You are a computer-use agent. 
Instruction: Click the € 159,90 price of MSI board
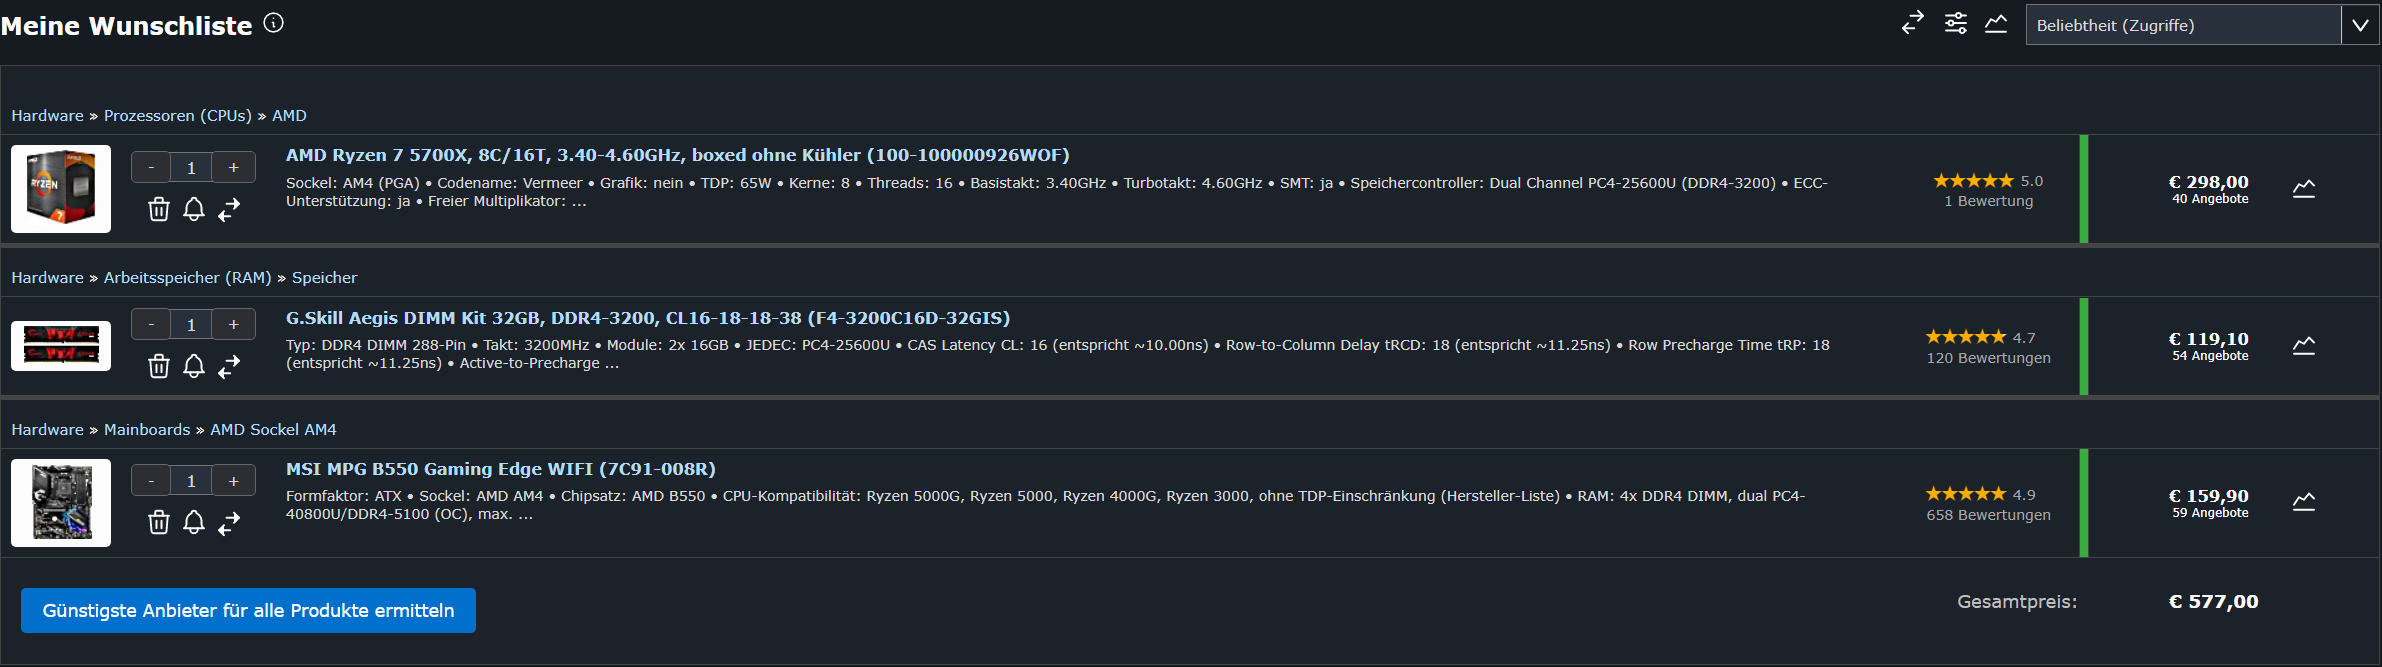pos(2208,496)
